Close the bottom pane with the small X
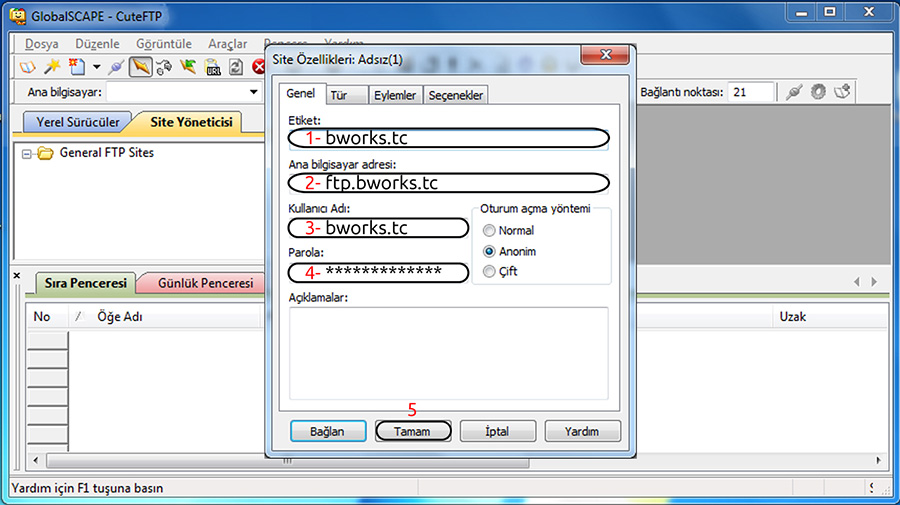Image resolution: width=900 pixels, height=505 pixels. 17,275
